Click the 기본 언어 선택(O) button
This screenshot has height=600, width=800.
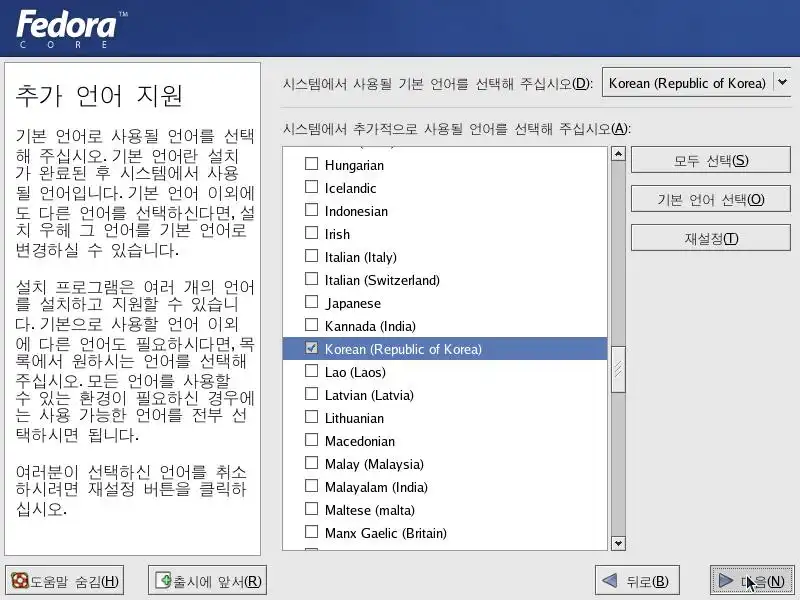click(x=711, y=199)
